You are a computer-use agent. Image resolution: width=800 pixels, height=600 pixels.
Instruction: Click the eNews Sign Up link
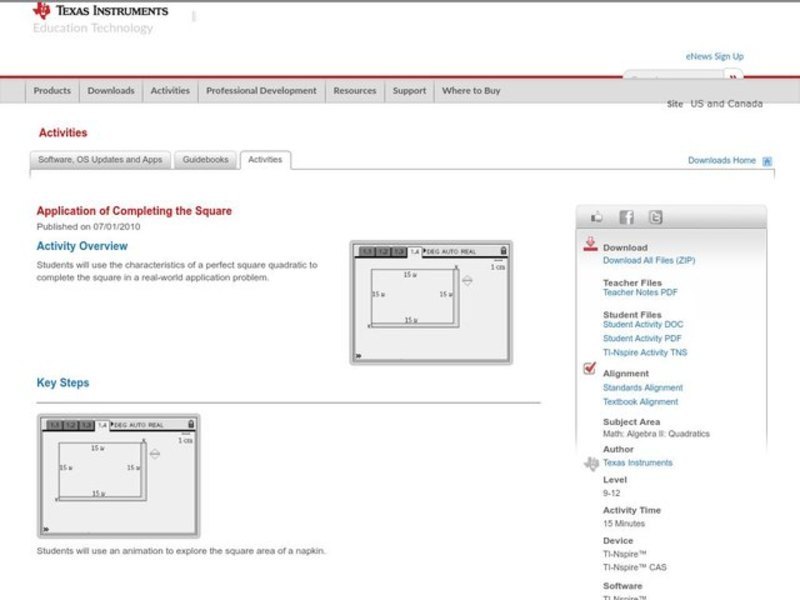click(x=714, y=57)
